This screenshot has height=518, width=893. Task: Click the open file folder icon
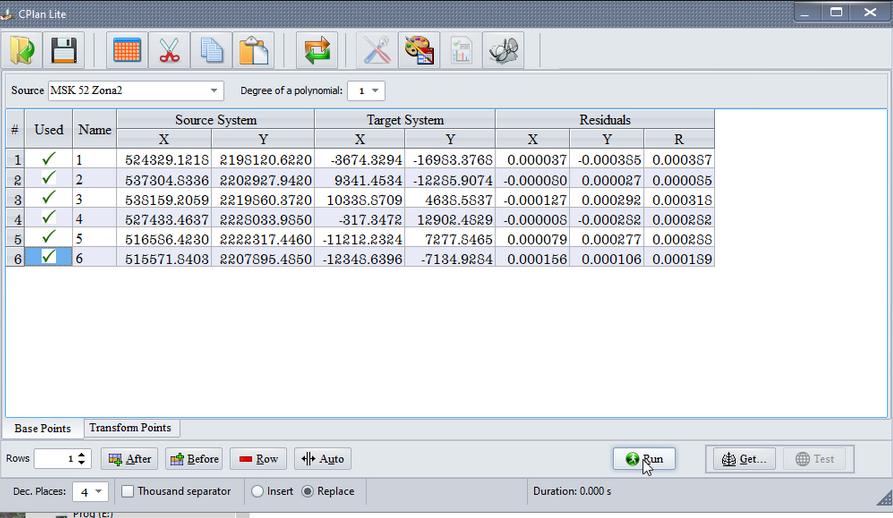point(22,51)
